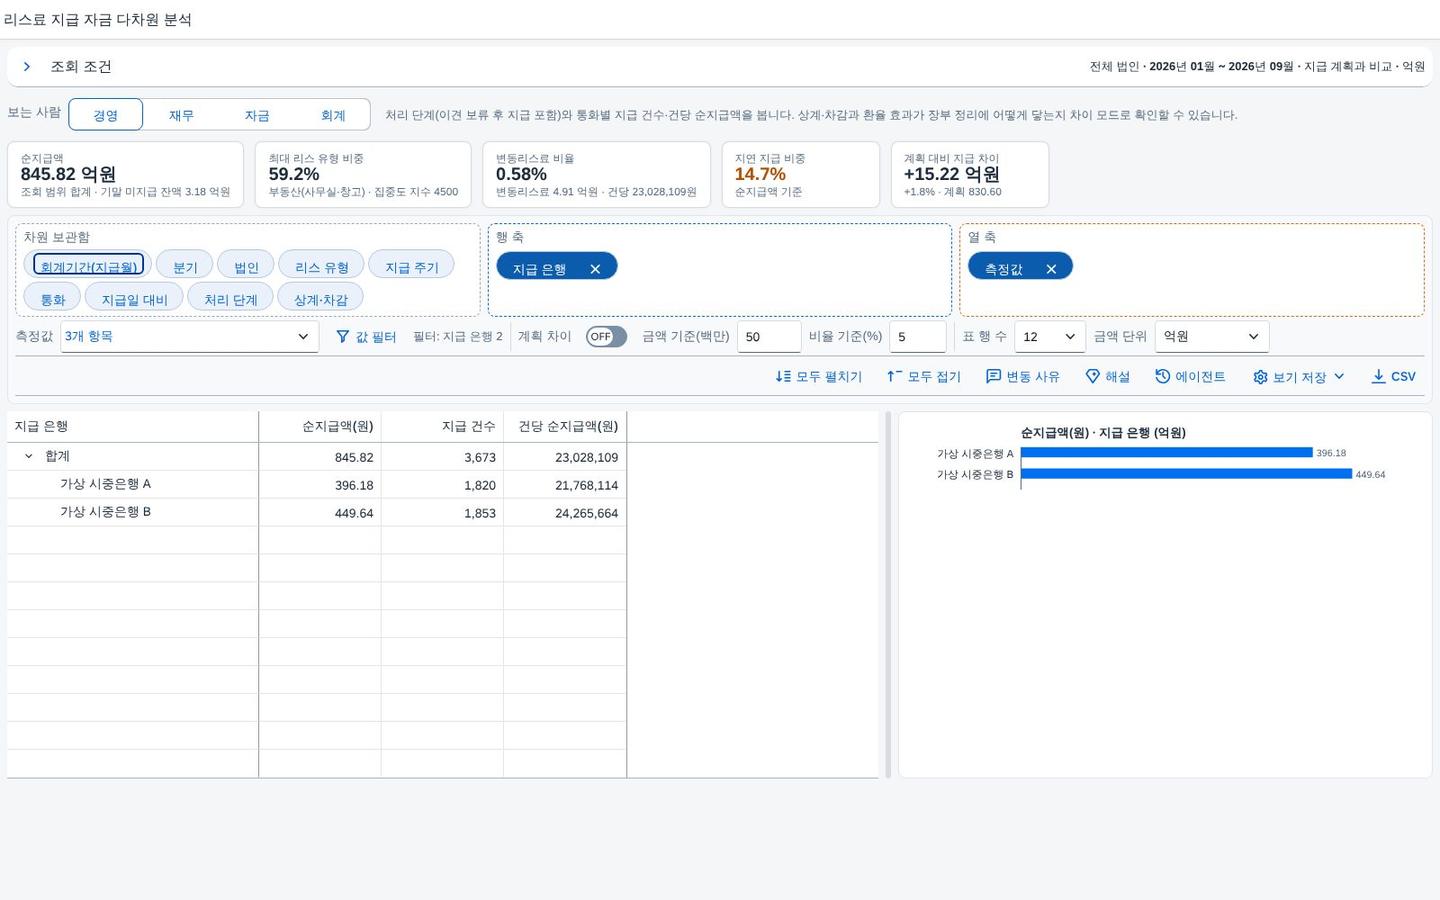Click the splitter between table and chart
1440x900 pixels.
pos(888,594)
